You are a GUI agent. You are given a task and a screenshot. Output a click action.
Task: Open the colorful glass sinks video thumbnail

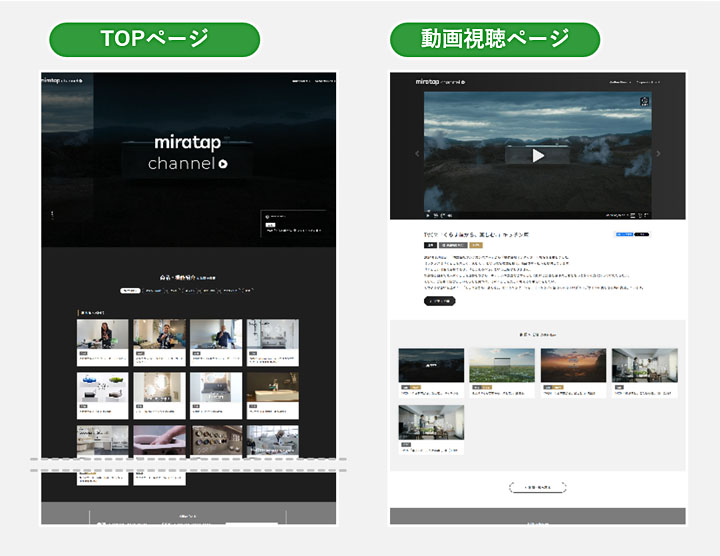[x=103, y=391]
